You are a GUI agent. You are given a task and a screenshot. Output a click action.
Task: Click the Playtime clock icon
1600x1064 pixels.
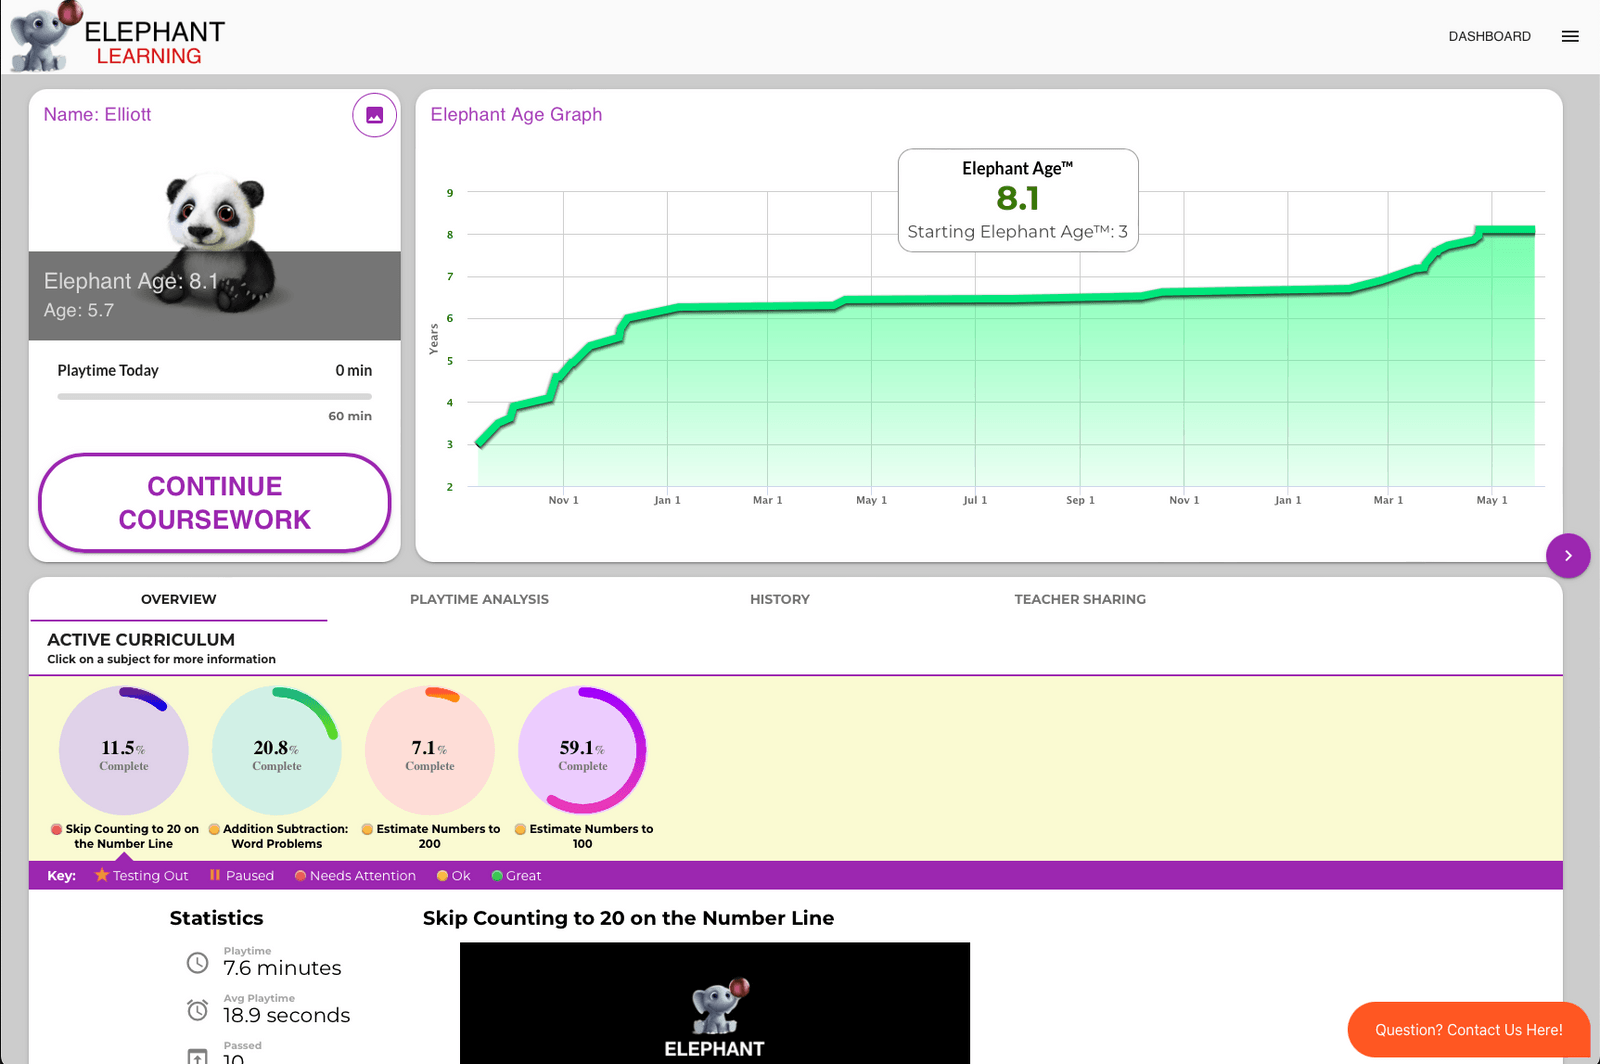[x=198, y=963]
